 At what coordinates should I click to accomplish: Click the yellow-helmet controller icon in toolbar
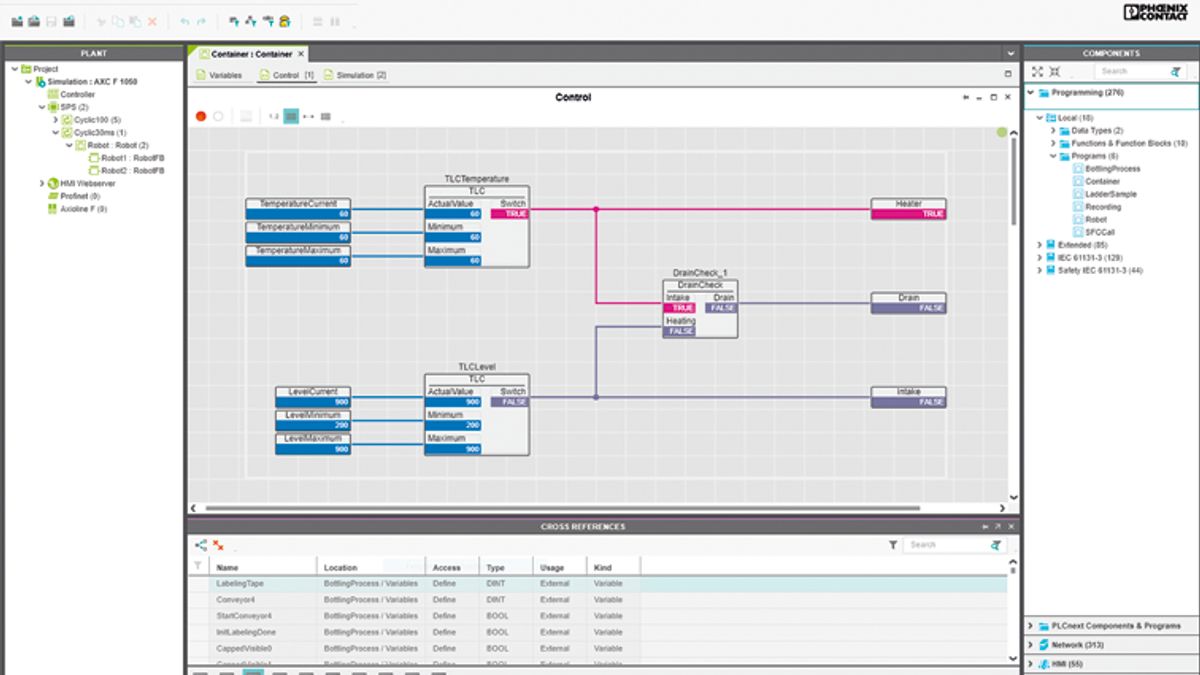click(285, 21)
